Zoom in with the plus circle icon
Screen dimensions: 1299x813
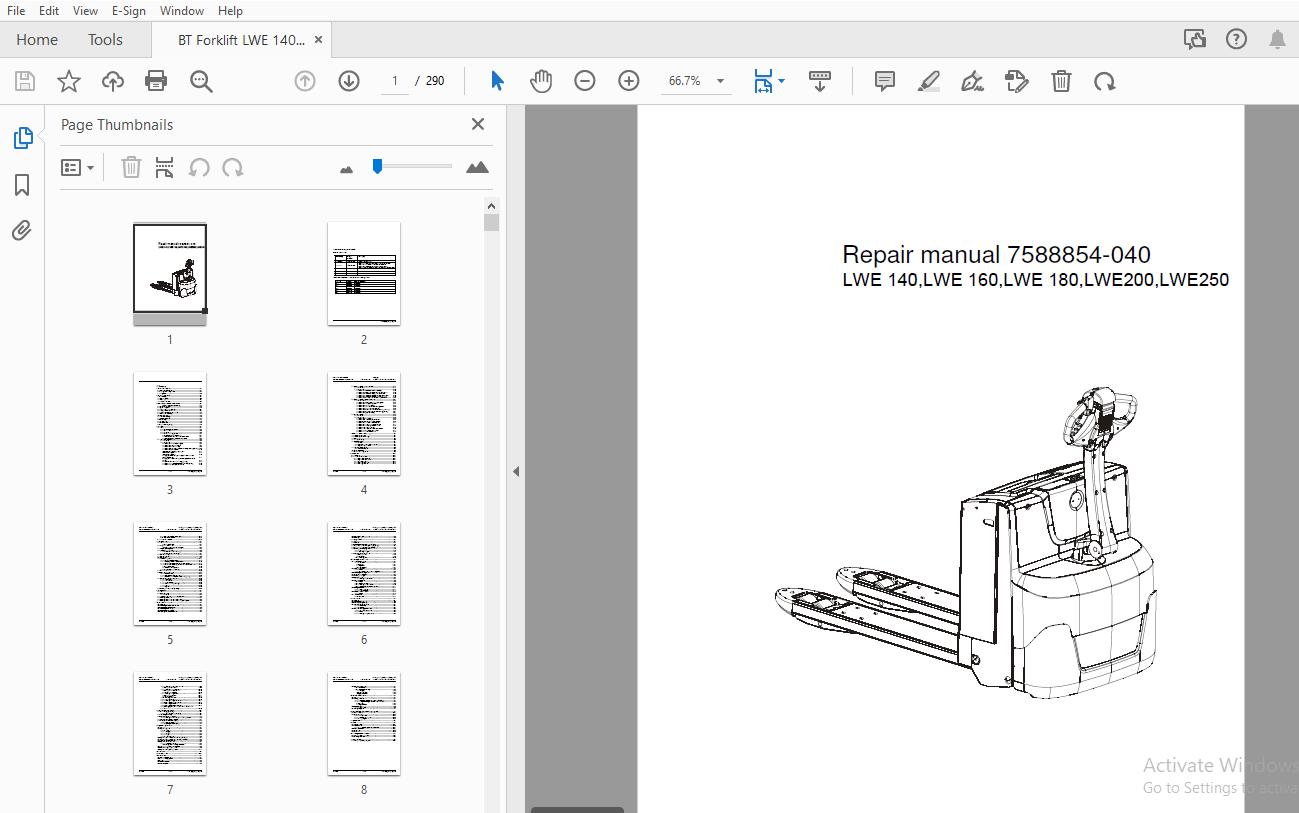629,81
